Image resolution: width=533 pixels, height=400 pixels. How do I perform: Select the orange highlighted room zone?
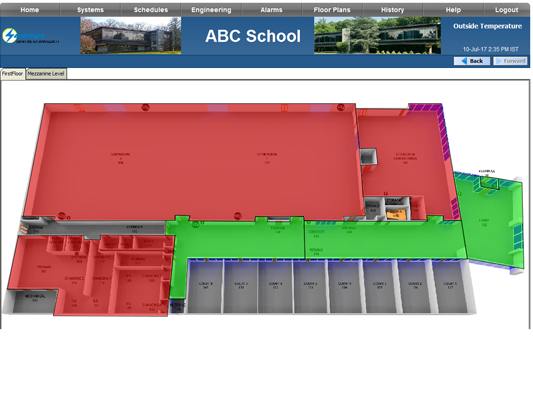[396, 213]
